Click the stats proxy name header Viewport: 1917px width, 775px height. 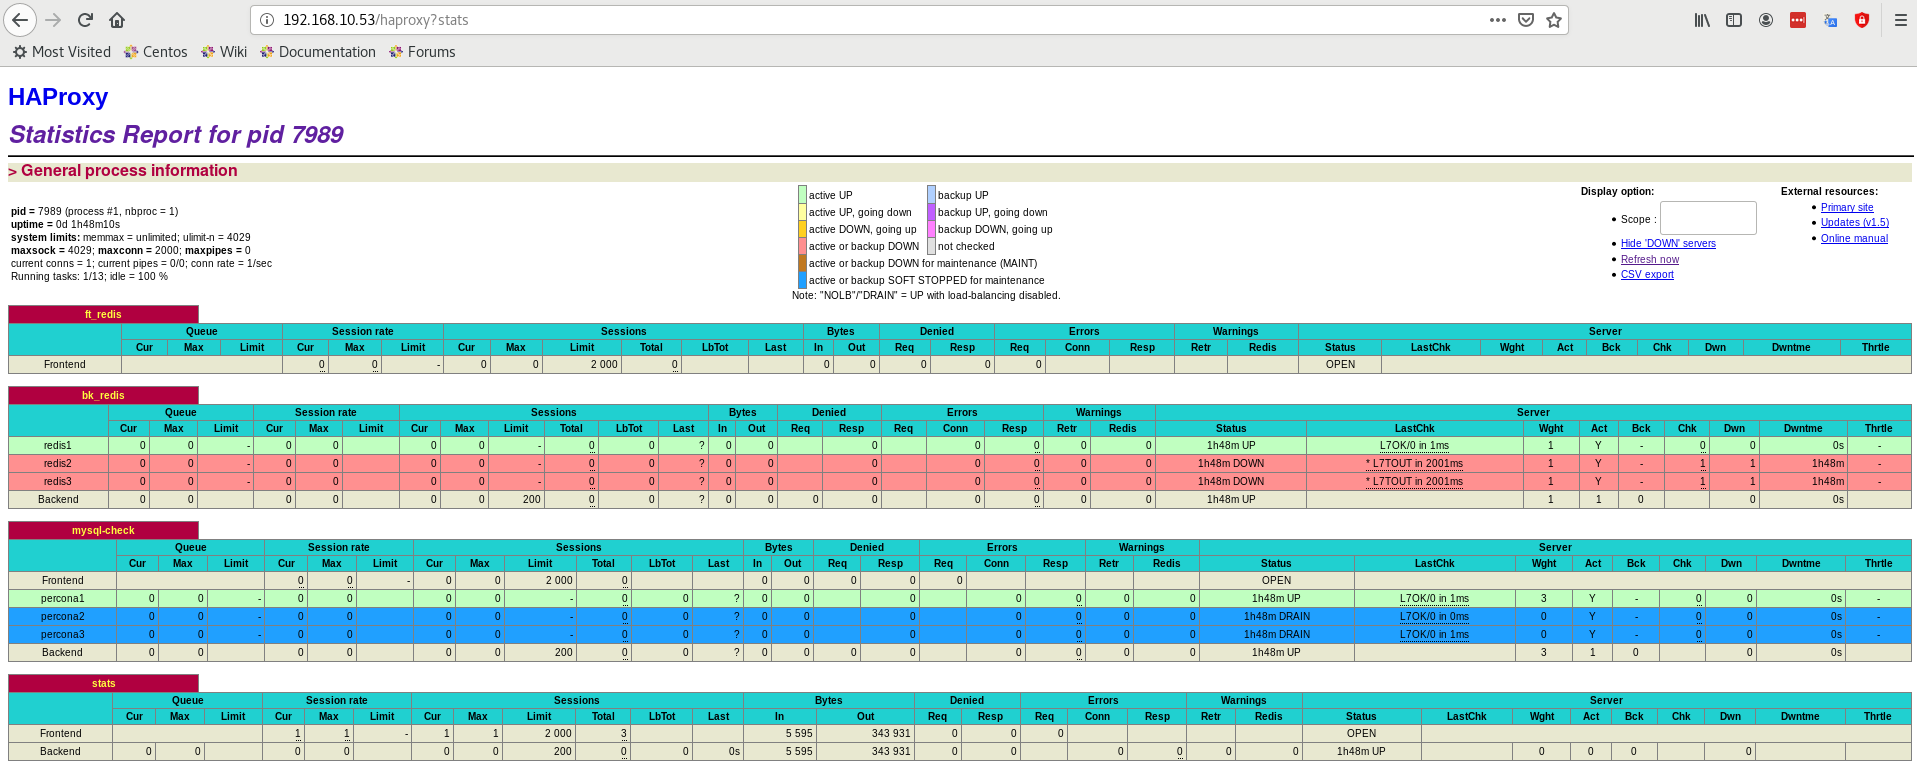(x=103, y=683)
